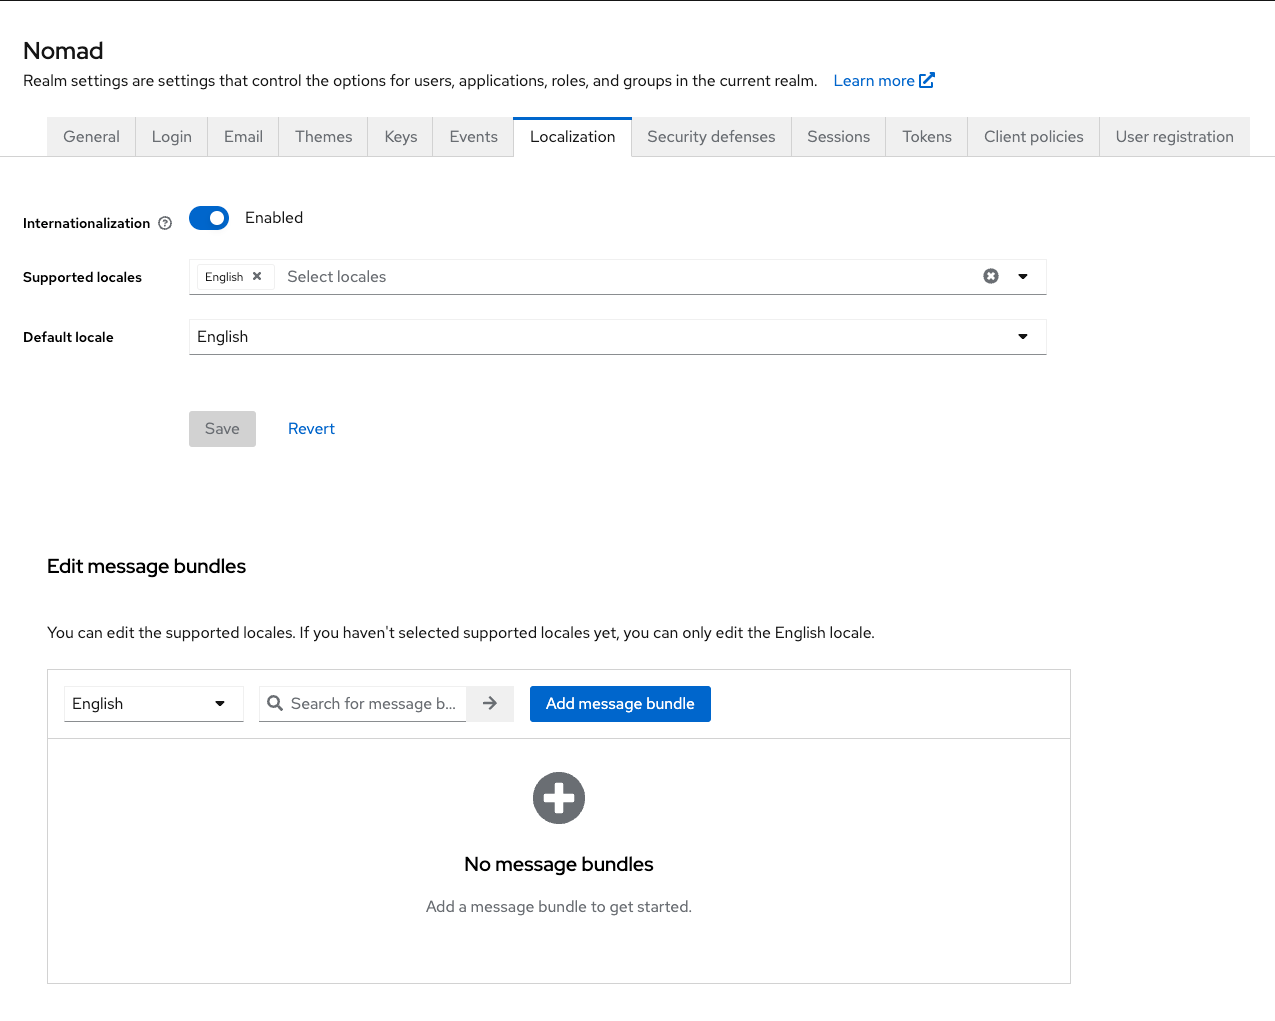
Task: Switch to the Login tab
Action: 172,137
